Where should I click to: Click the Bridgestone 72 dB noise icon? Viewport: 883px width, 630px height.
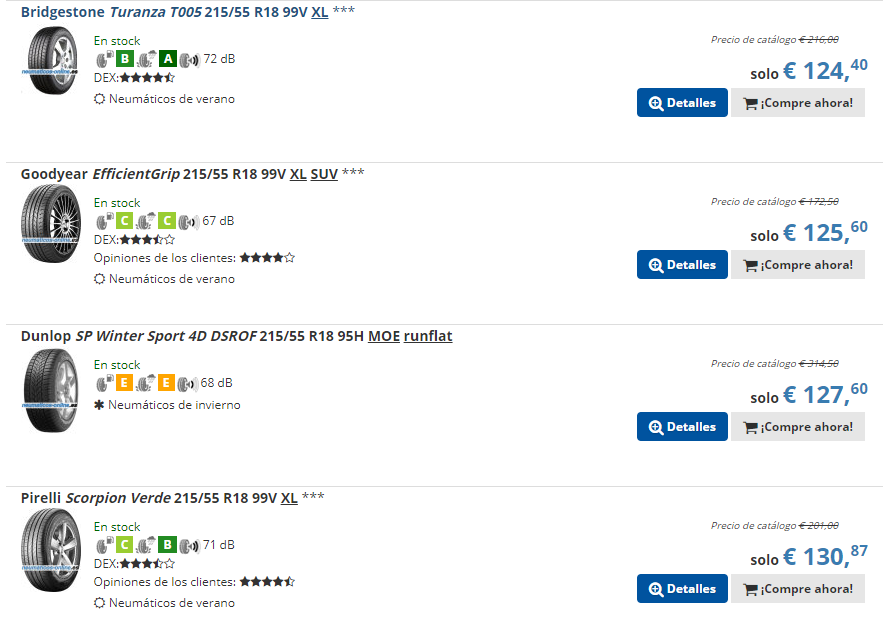click(189, 59)
